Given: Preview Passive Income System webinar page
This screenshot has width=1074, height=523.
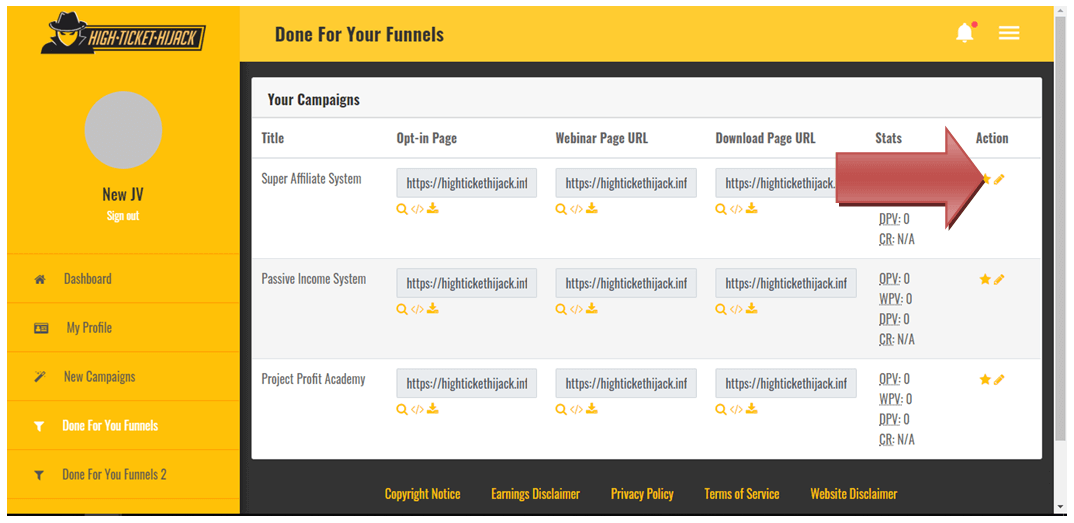Looking at the screenshot, I should point(561,309).
